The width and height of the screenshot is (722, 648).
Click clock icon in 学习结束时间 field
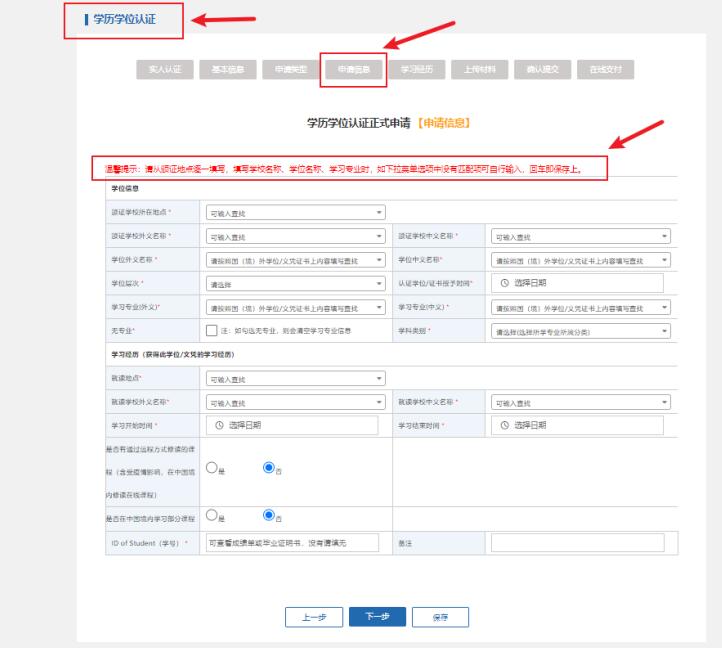point(505,425)
